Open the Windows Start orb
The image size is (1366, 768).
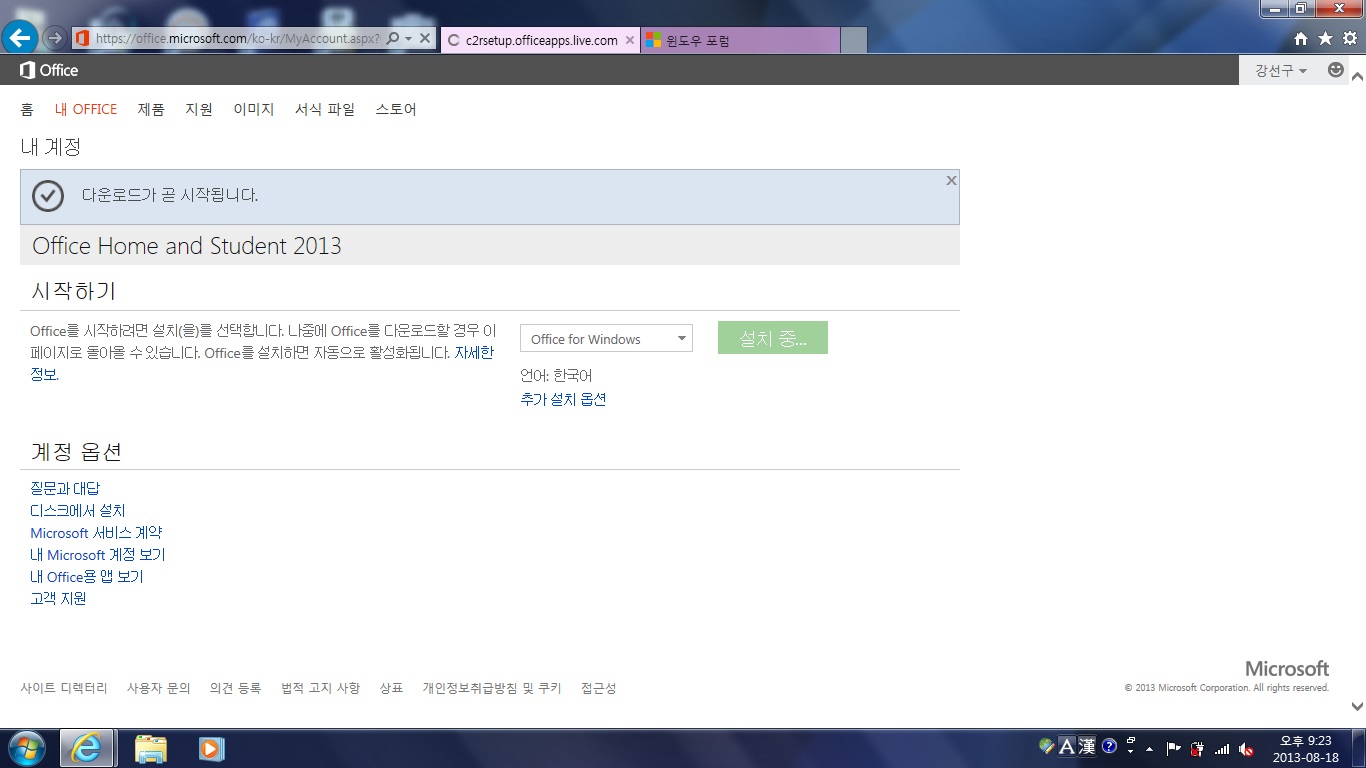click(25, 748)
